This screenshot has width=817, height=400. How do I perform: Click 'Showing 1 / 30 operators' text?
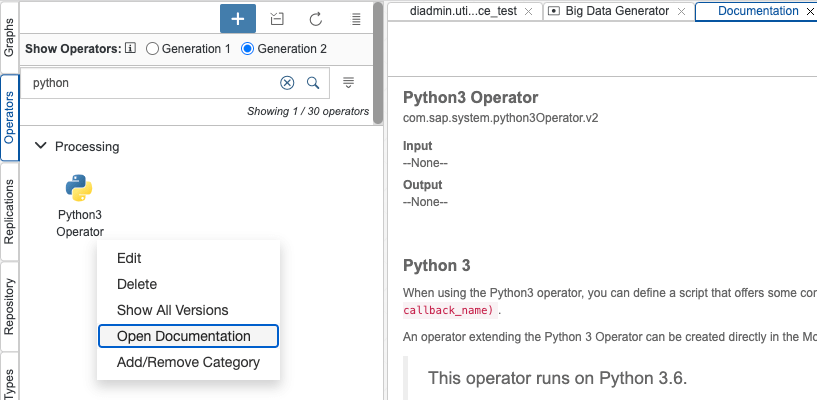308,111
